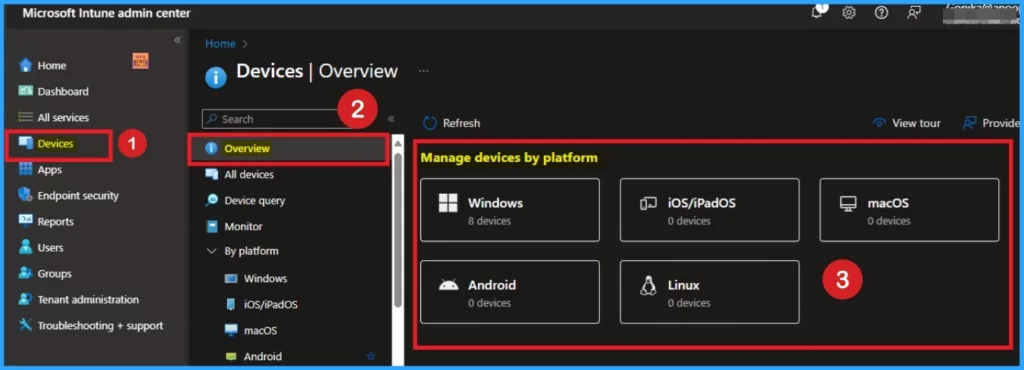The image size is (1024, 370).
Task: Open the ellipsis menu beside Devices Overview
Action: [x=423, y=70]
